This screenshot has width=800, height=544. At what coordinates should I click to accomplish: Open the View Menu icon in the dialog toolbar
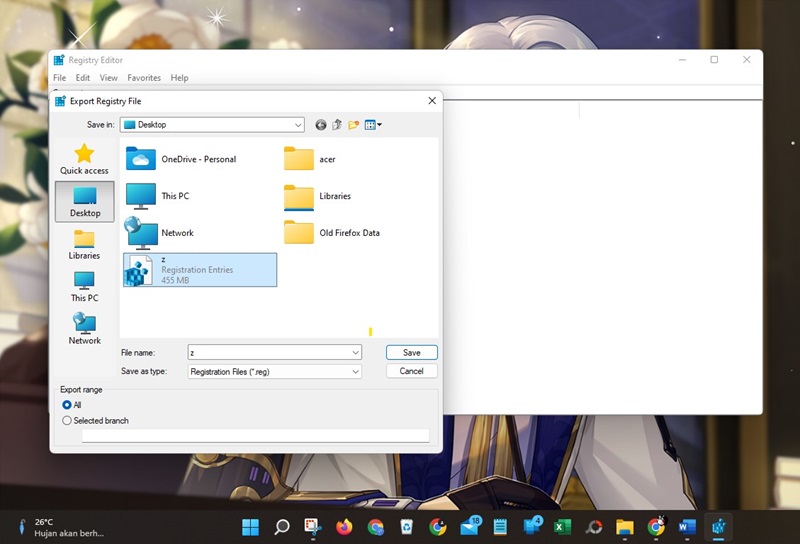coord(373,125)
